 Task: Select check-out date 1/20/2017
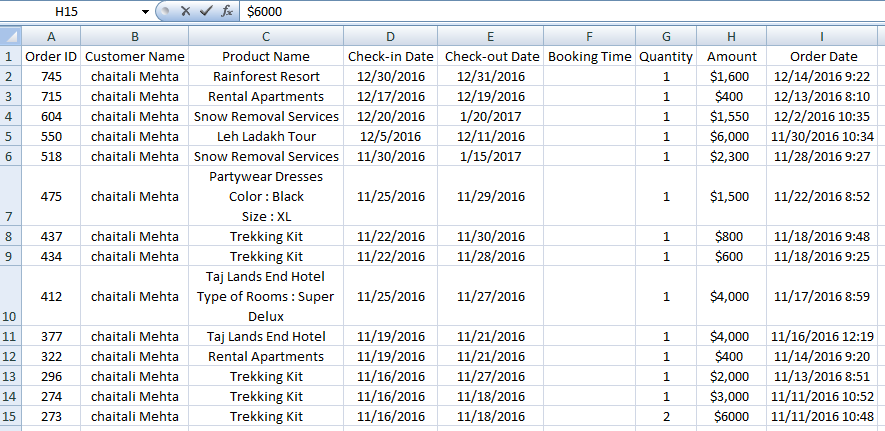tap(490, 116)
